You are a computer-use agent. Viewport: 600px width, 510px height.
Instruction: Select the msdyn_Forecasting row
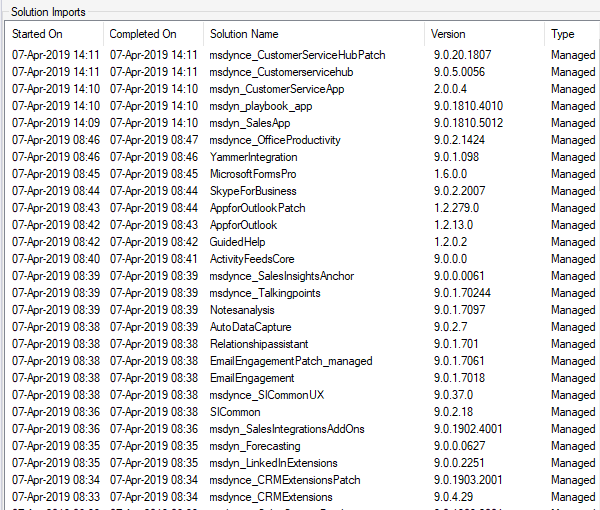pyautogui.click(x=302, y=446)
